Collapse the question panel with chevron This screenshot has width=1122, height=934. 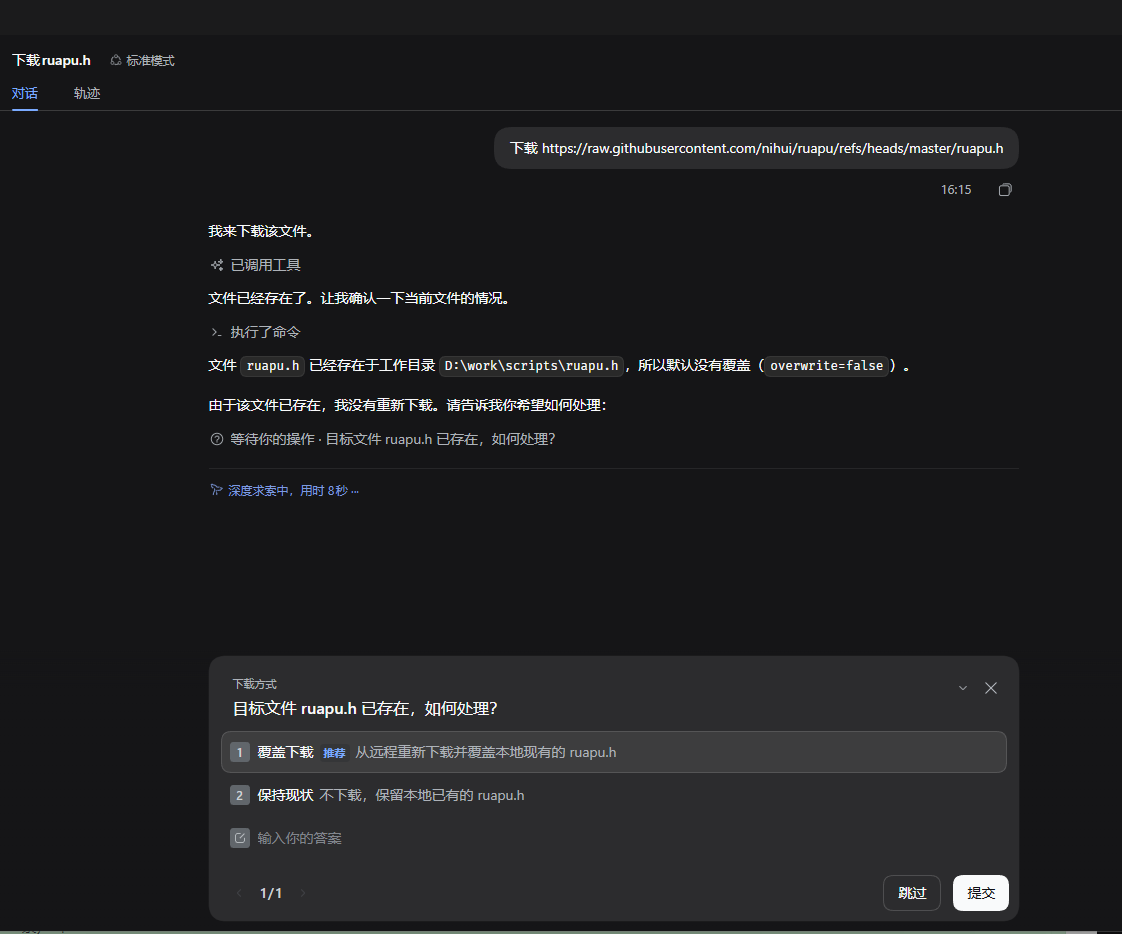[962, 688]
